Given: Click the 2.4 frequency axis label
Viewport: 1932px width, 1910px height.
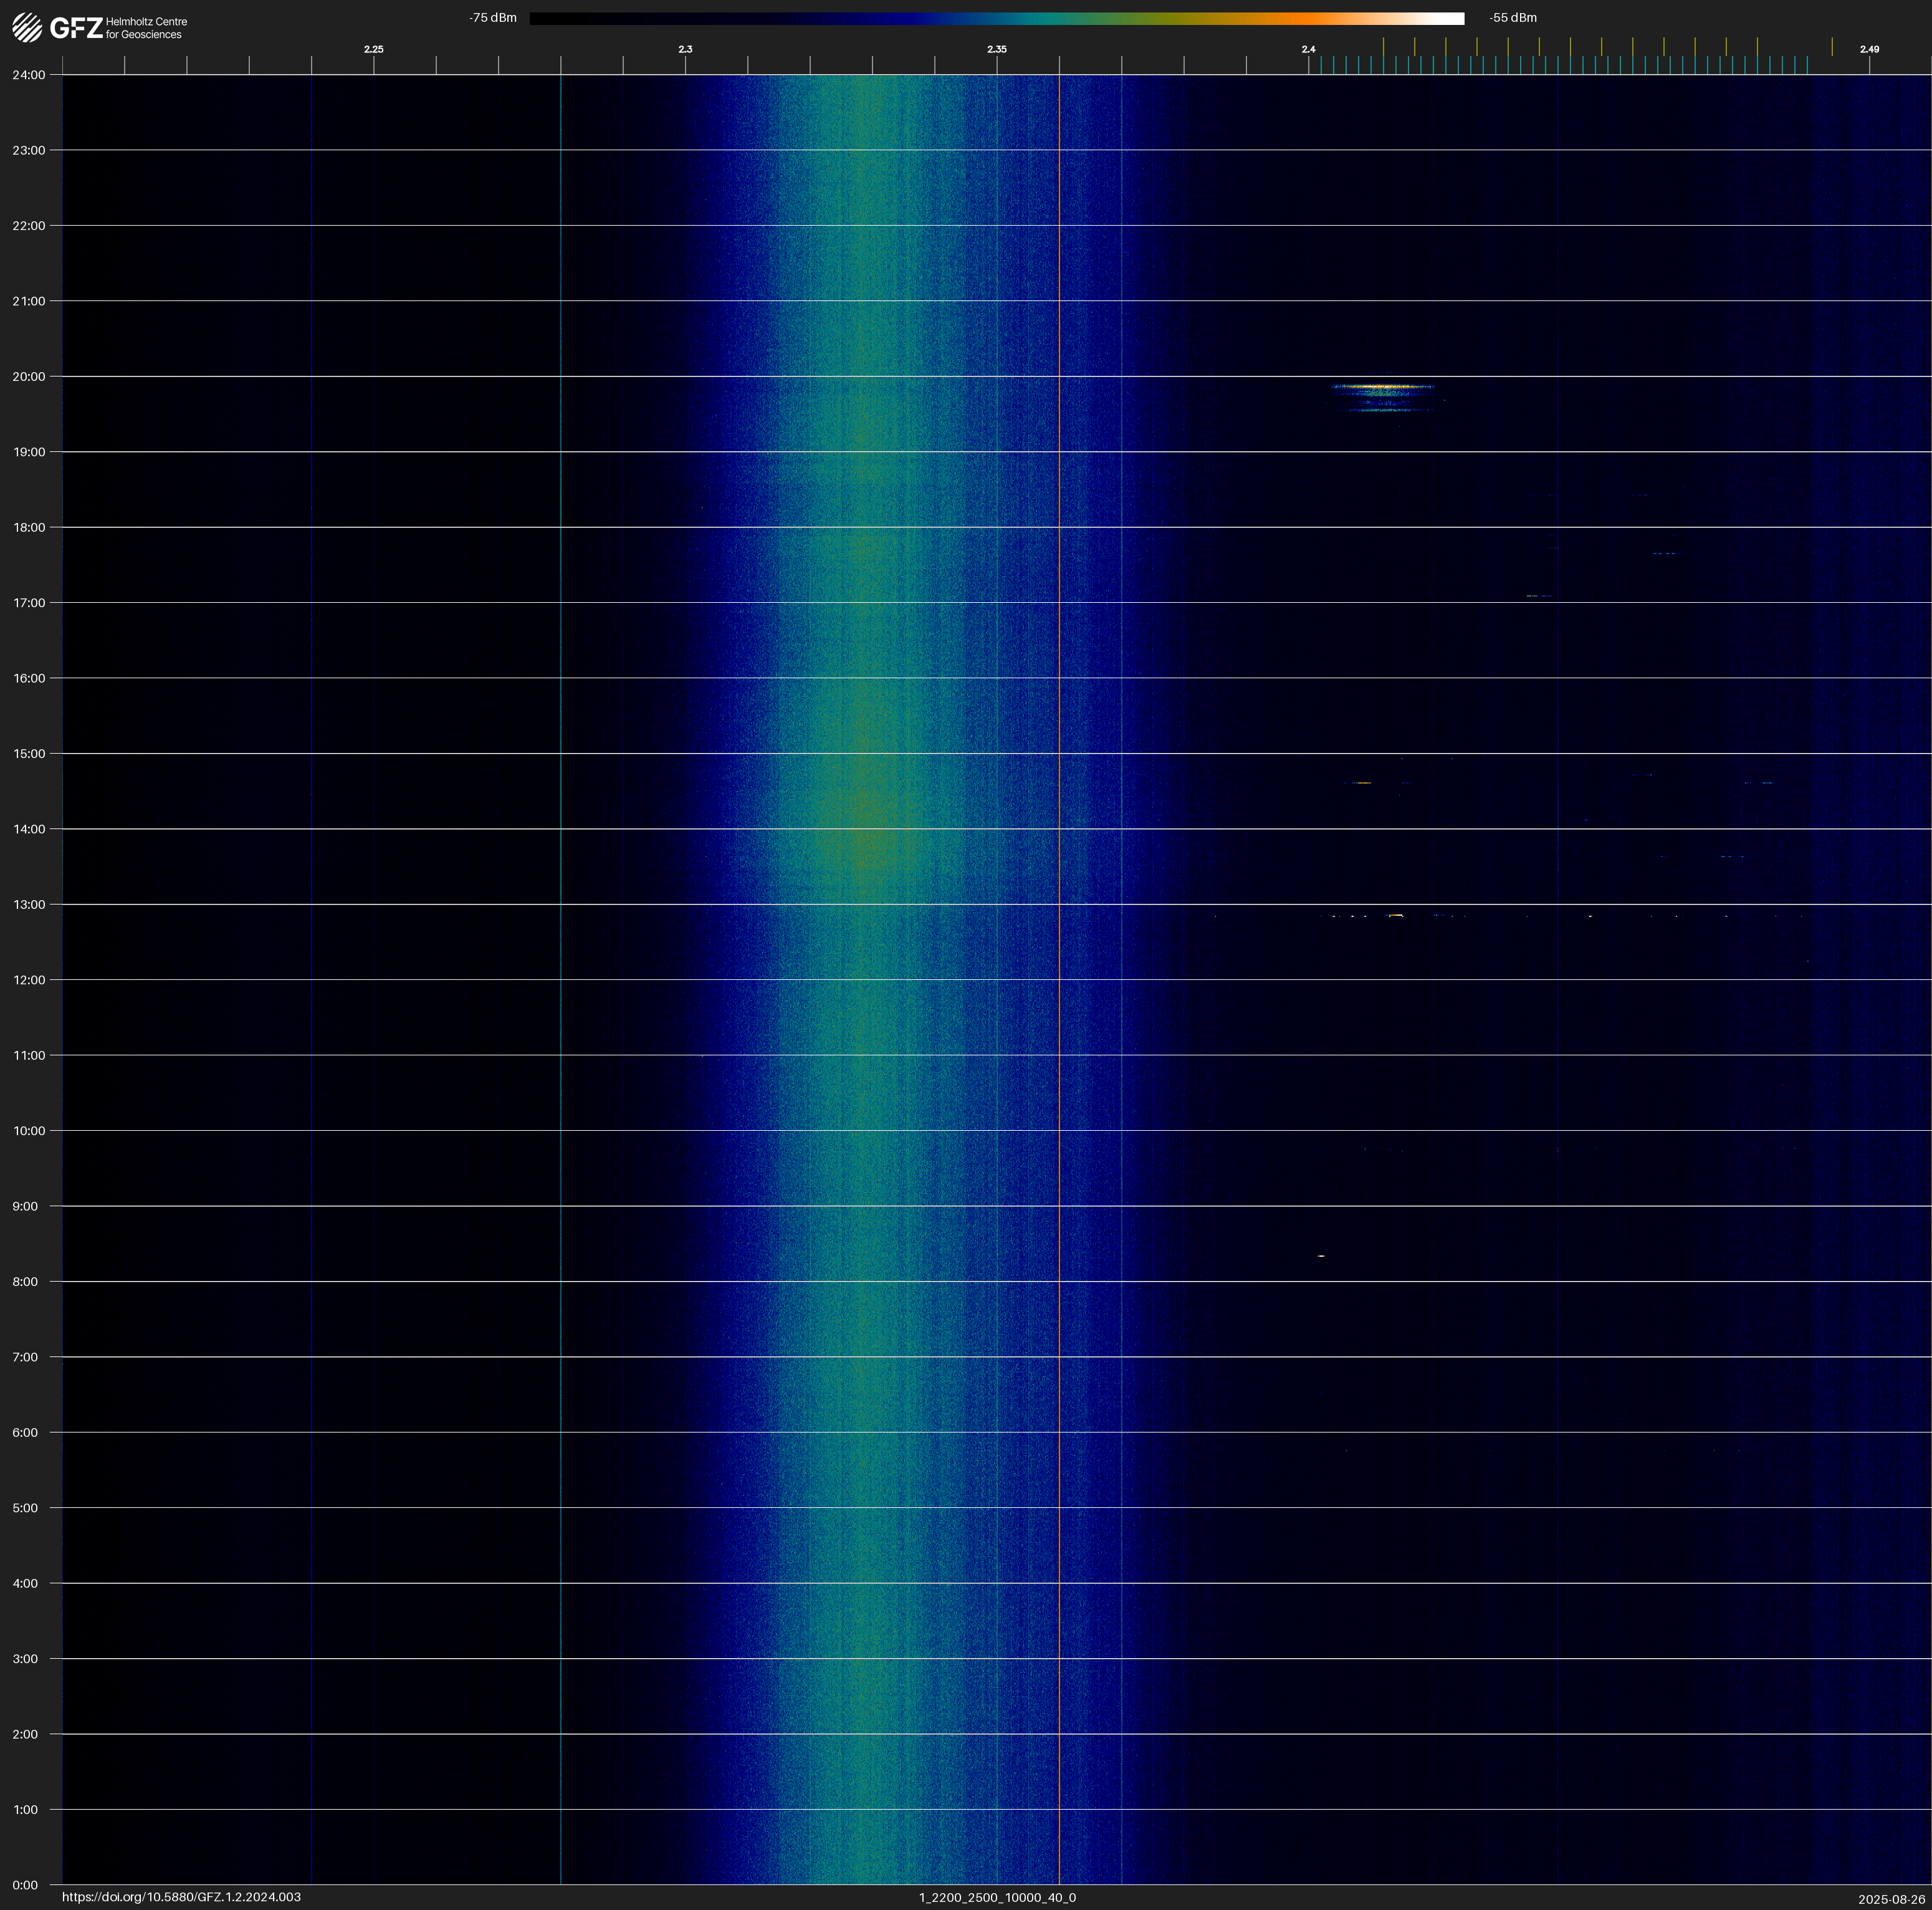Looking at the screenshot, I should click(x=1308, y=49).
